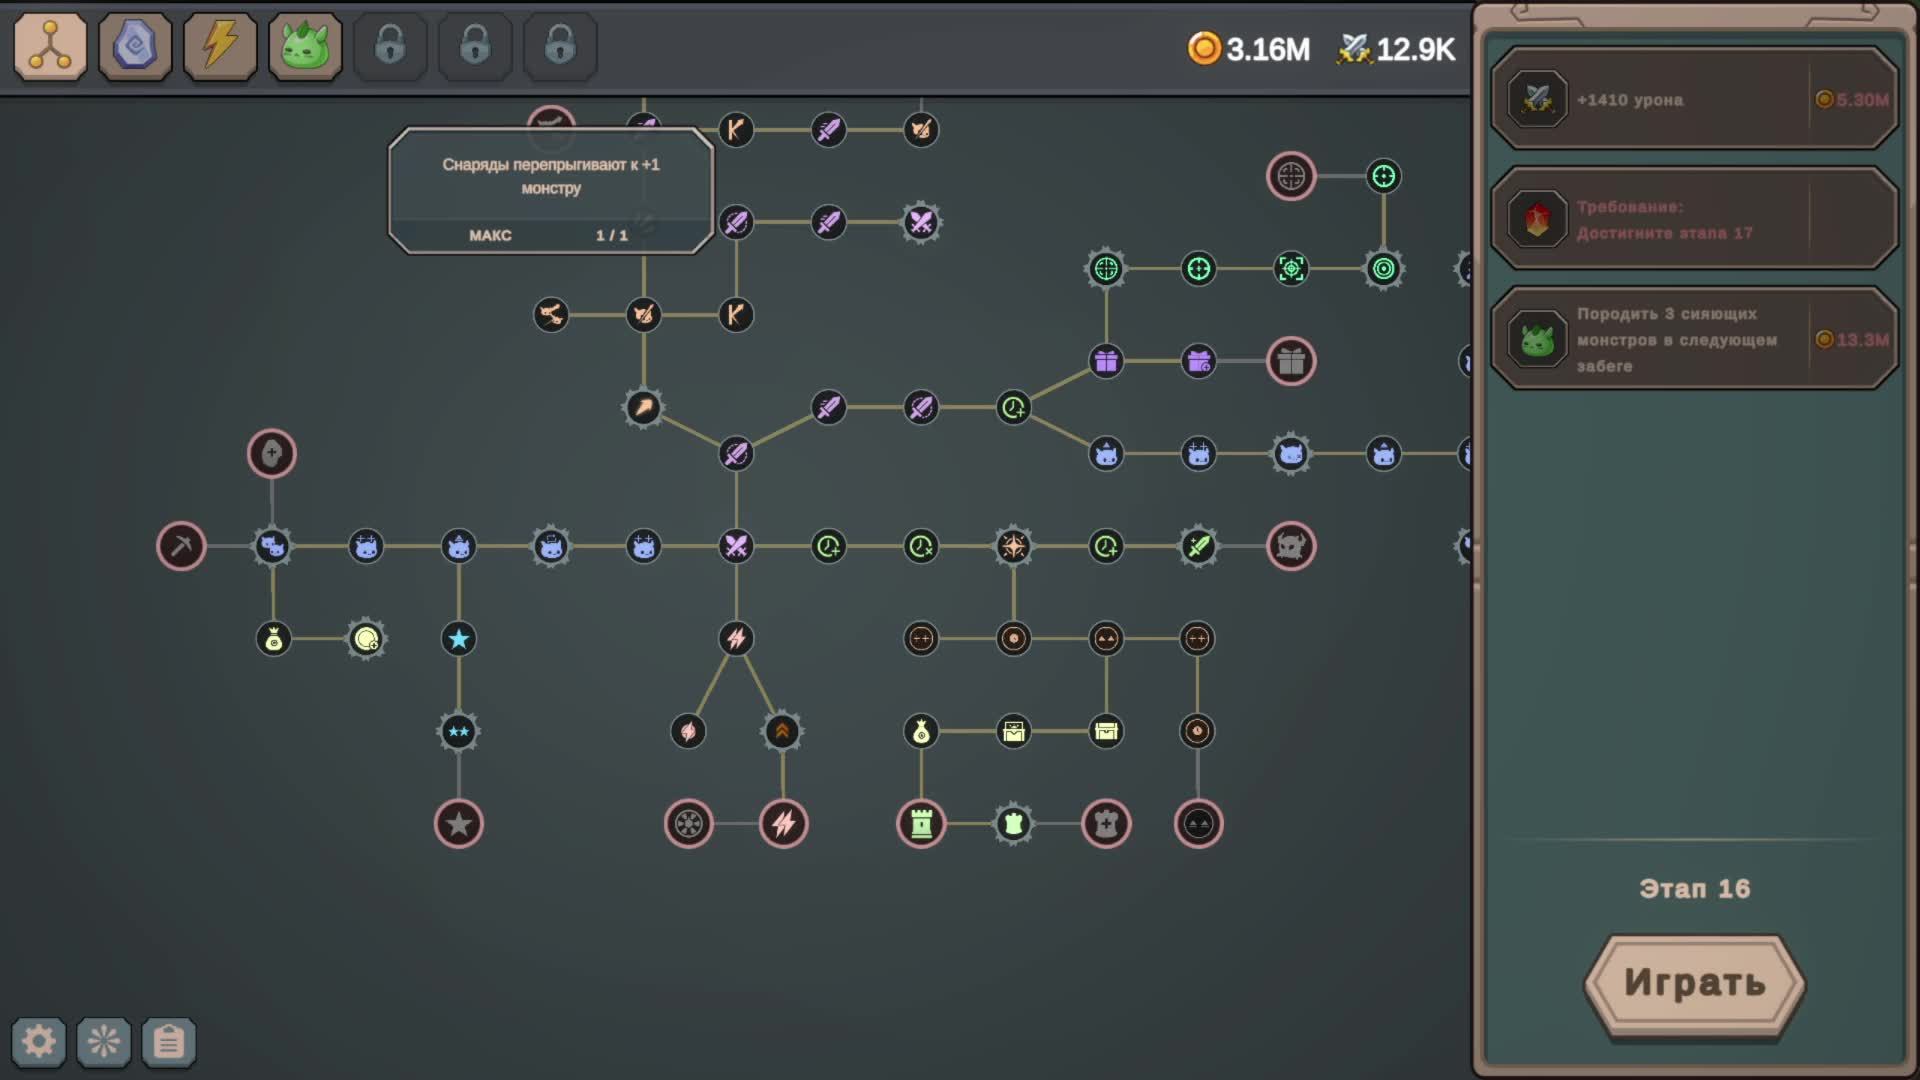This screenshot has width=1920, height=1080.
Task: Select the castle tower skill node
Action: [x=921, y=824]
